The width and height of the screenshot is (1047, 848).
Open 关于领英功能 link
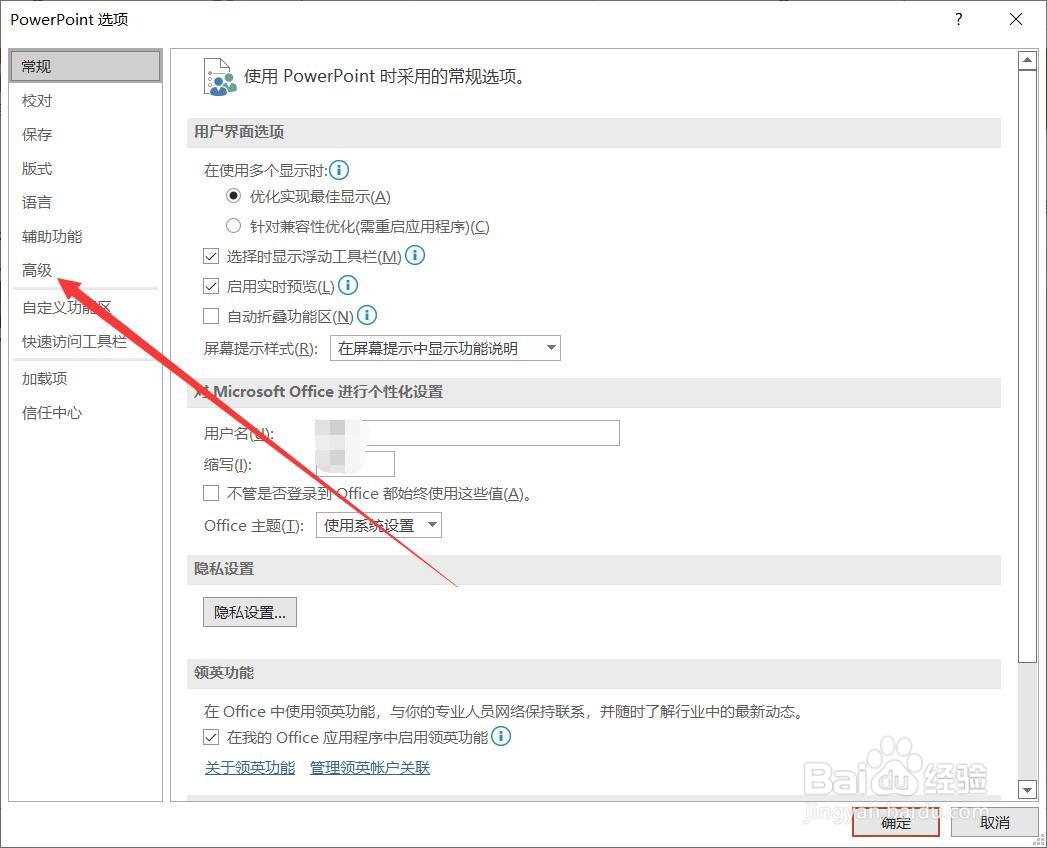(x=250, y=768)
